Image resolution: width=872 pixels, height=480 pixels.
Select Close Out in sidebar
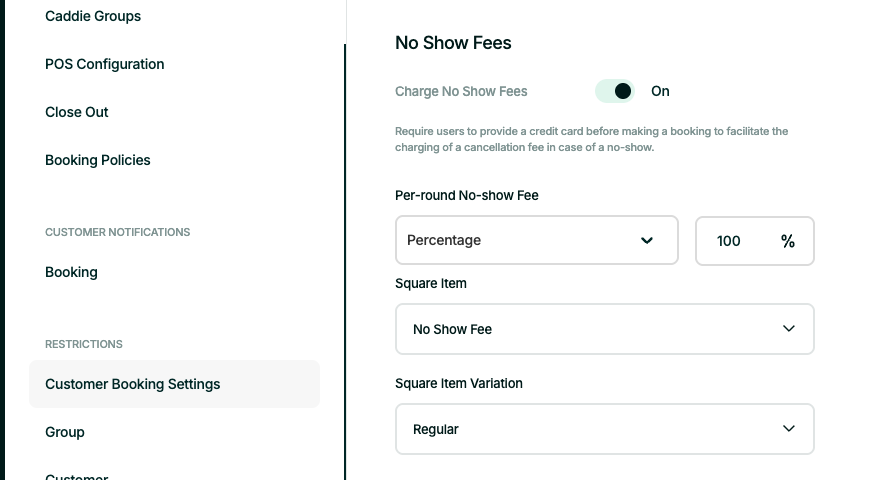[x=77, y=112]
